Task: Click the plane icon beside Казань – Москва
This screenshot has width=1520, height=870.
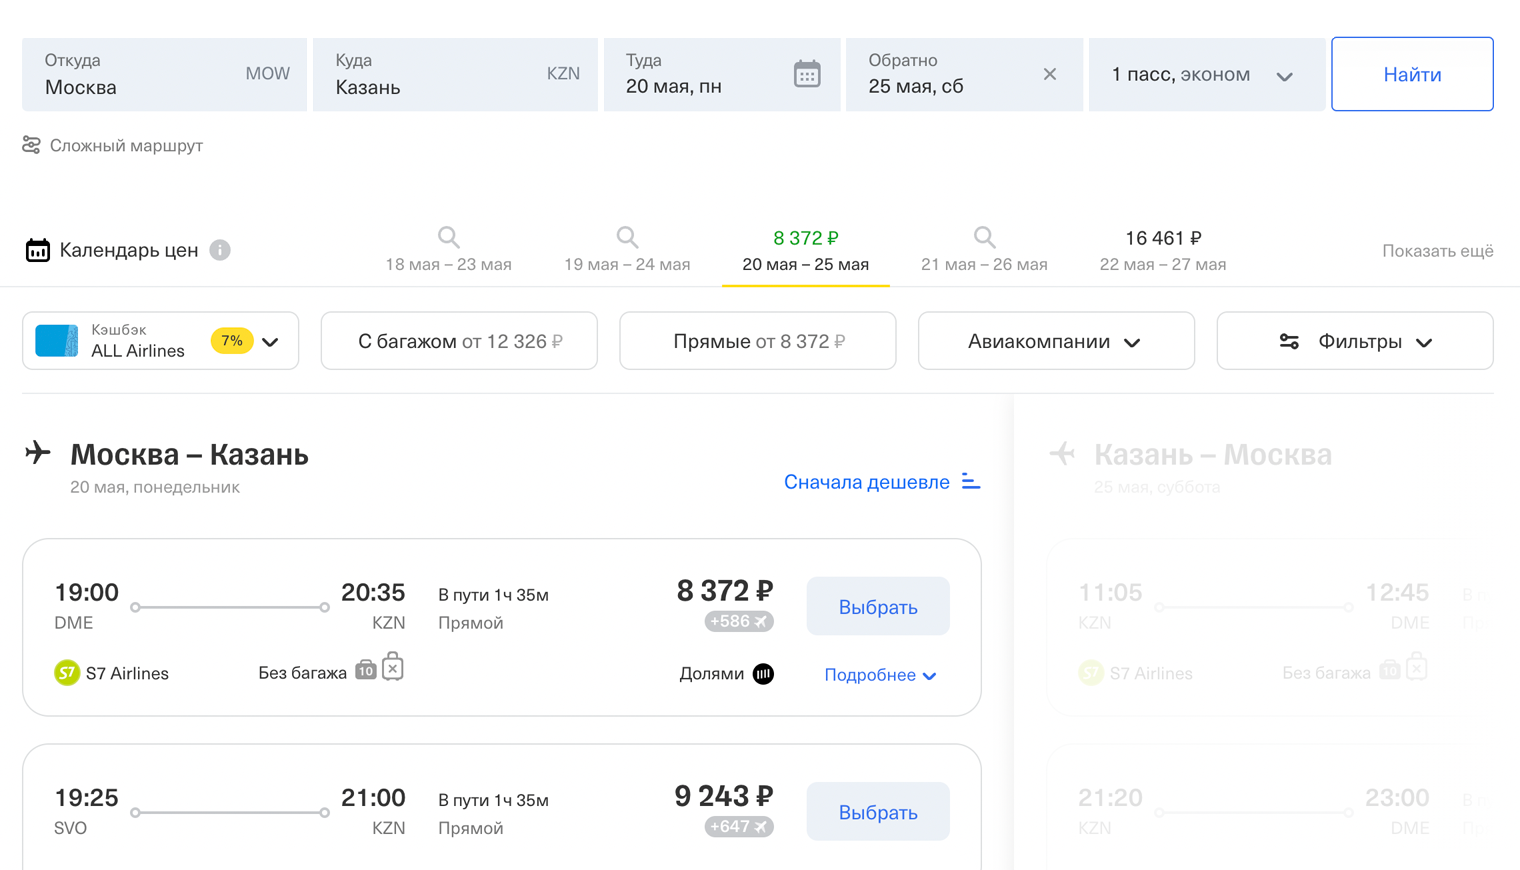Action: coord(1062,454)
